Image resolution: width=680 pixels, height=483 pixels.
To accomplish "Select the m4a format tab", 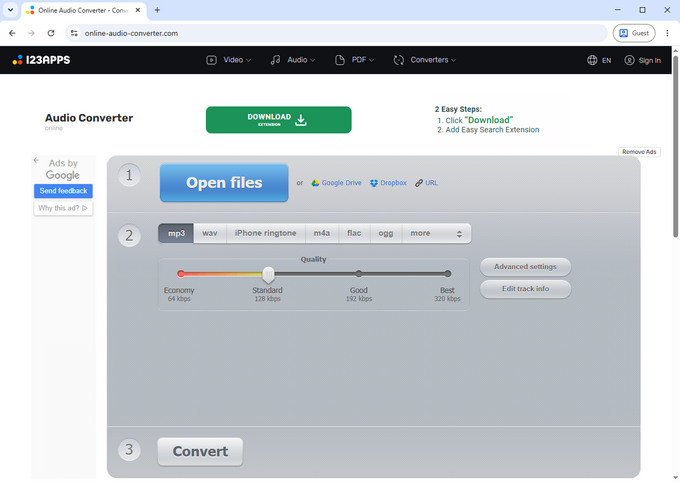I will pyautogui.click(x=322, y=233).
